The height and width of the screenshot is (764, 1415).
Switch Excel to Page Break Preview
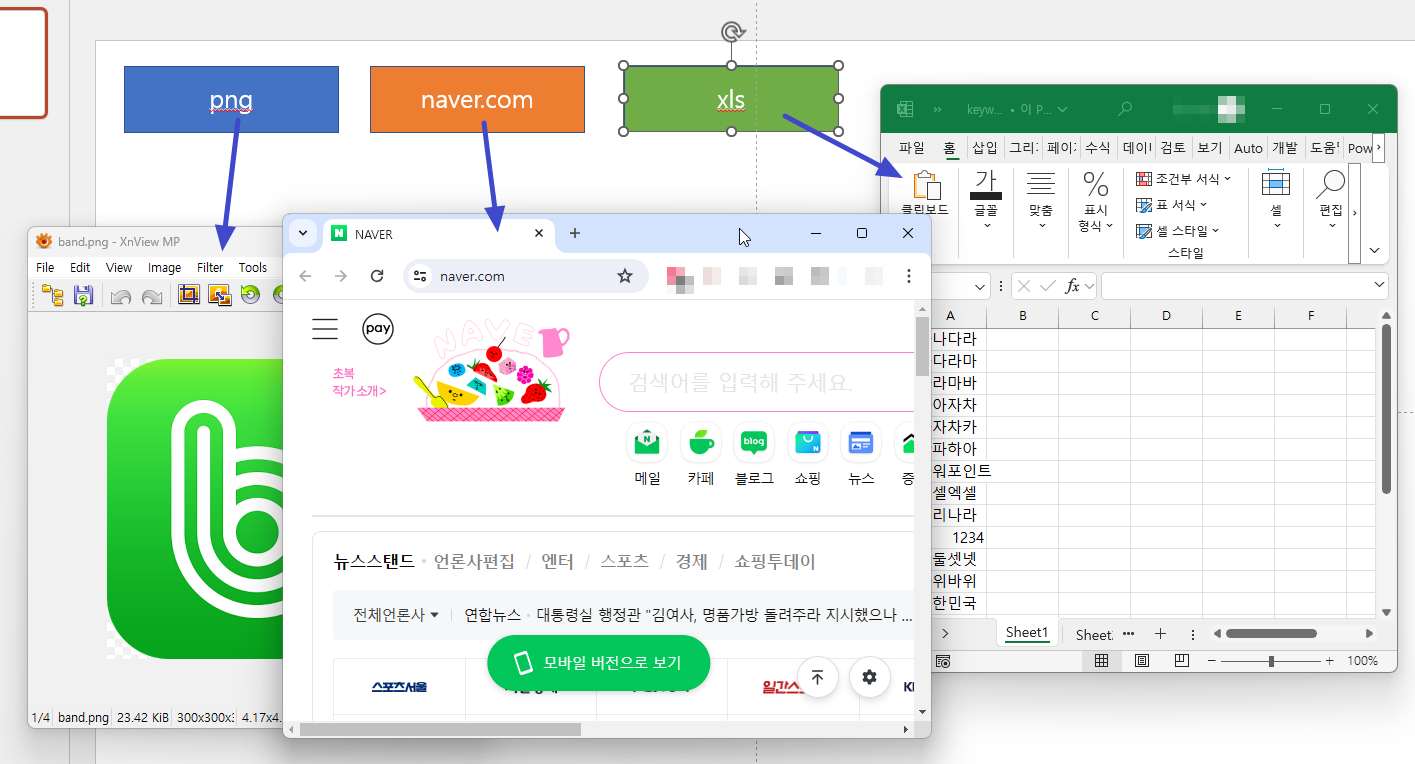point(1182,661)
